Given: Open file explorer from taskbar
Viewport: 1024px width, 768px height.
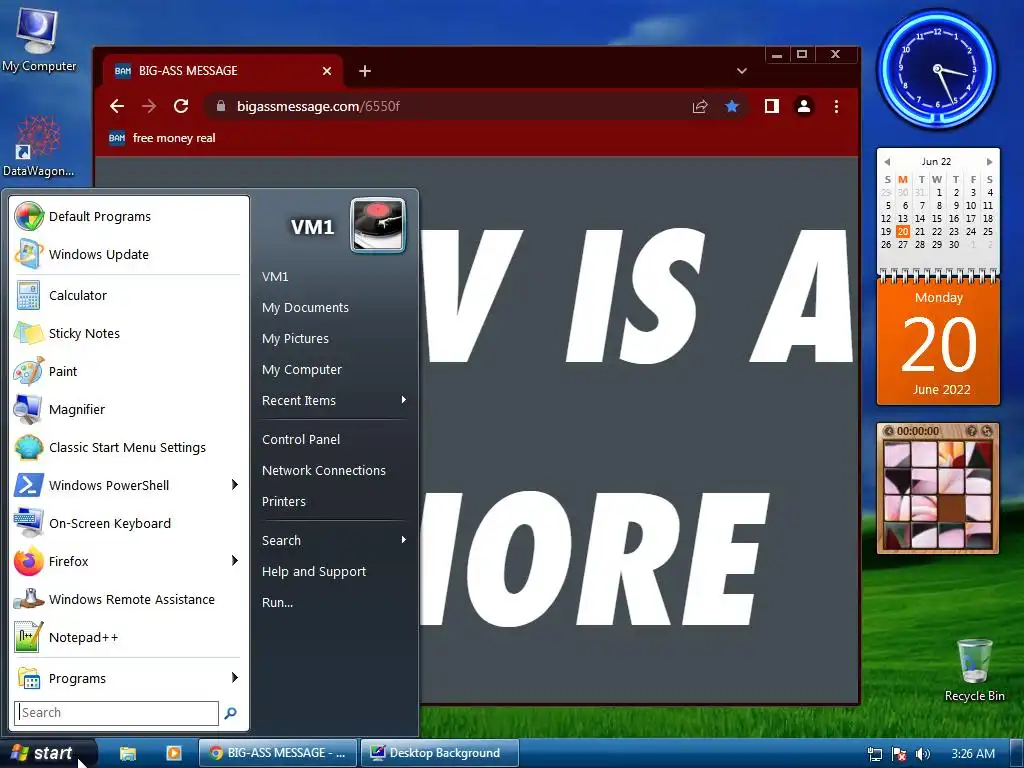Looking at the screenshot, I should 128,753.
